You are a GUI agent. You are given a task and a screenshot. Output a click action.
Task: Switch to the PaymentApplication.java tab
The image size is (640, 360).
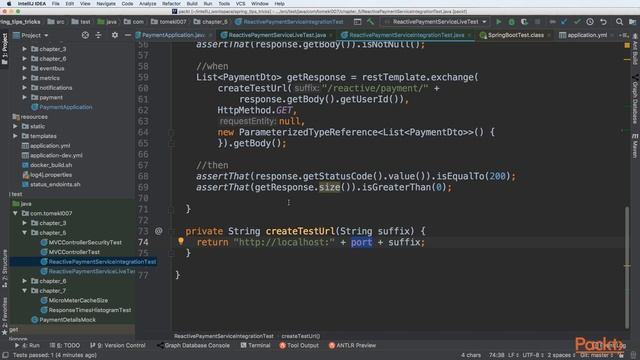point(173,36)
